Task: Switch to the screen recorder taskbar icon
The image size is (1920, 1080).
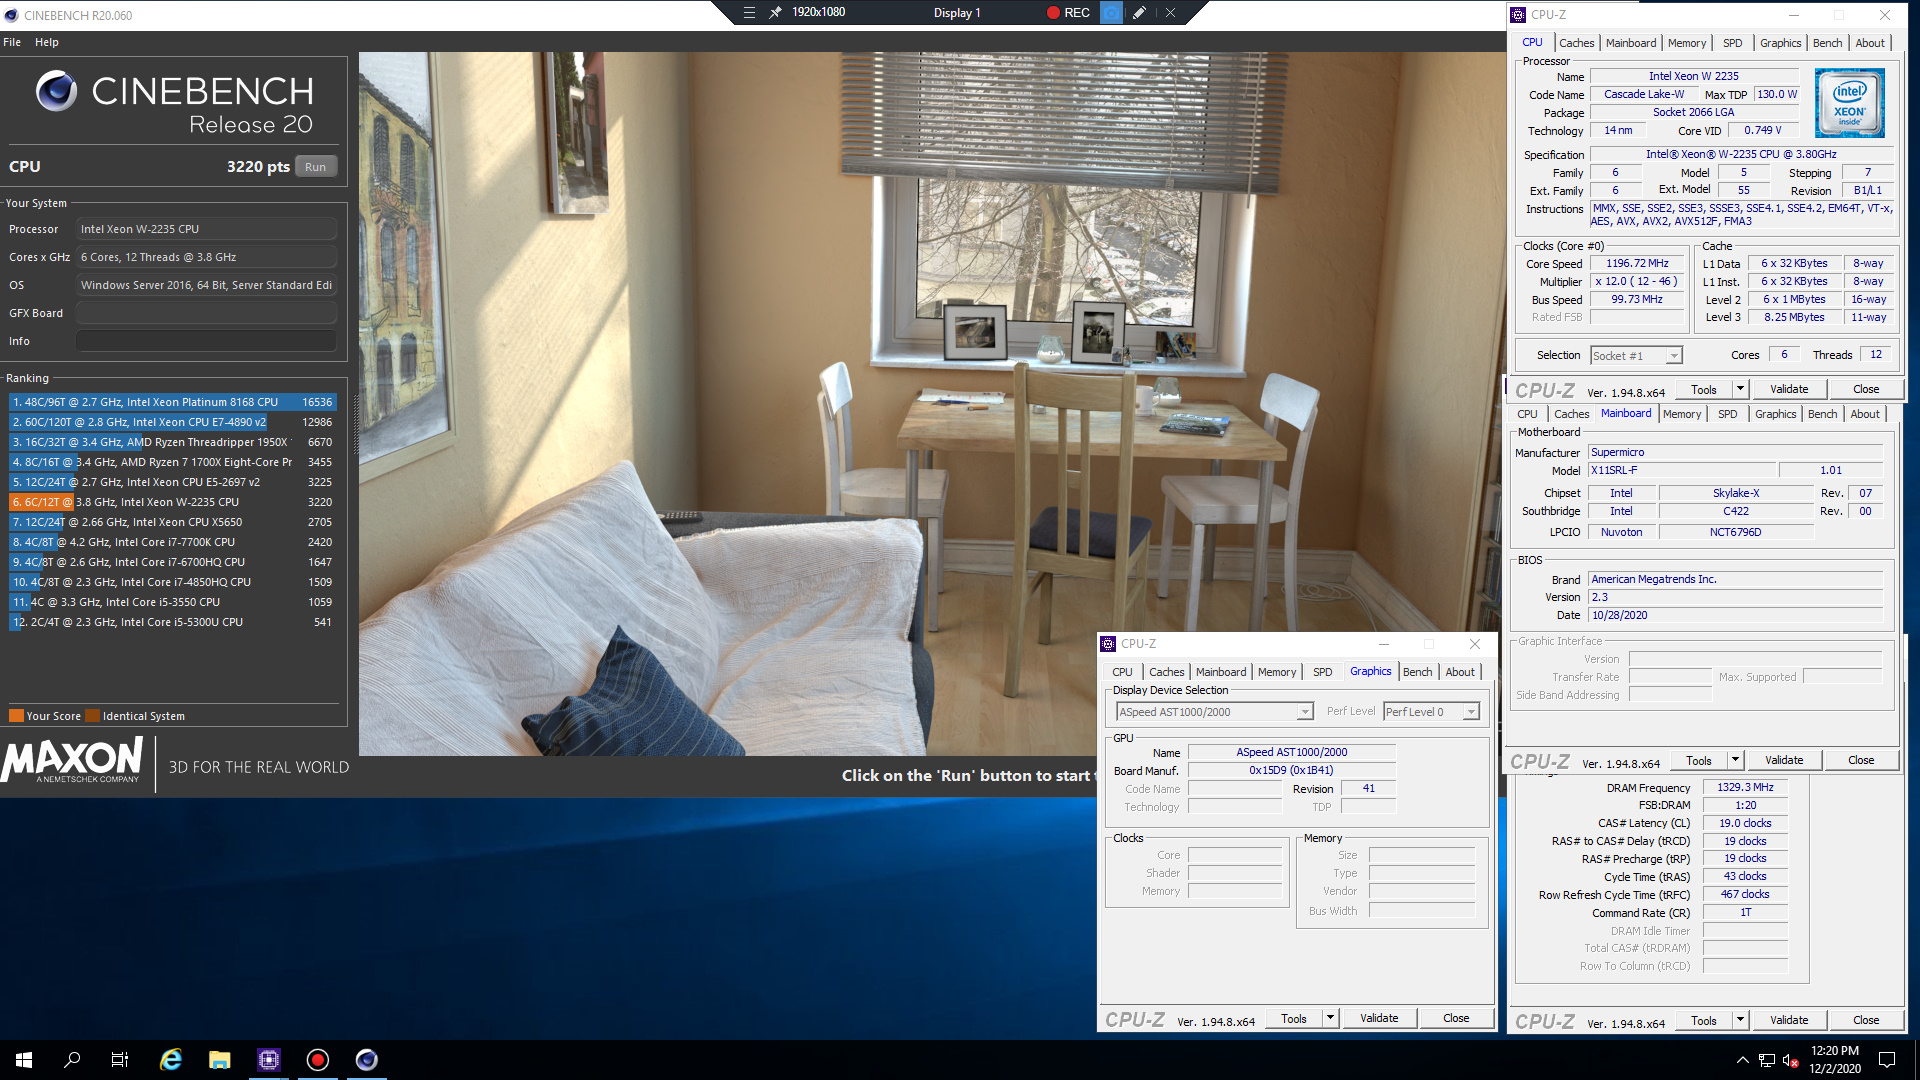Action: [x=318, y=1060]
